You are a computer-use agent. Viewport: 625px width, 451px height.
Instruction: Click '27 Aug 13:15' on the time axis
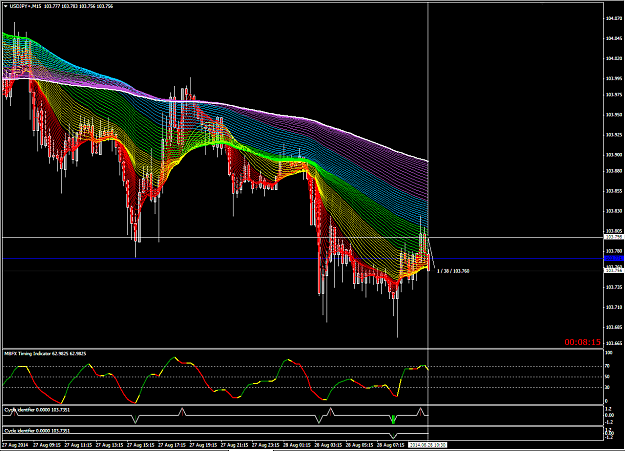(110, 445)
